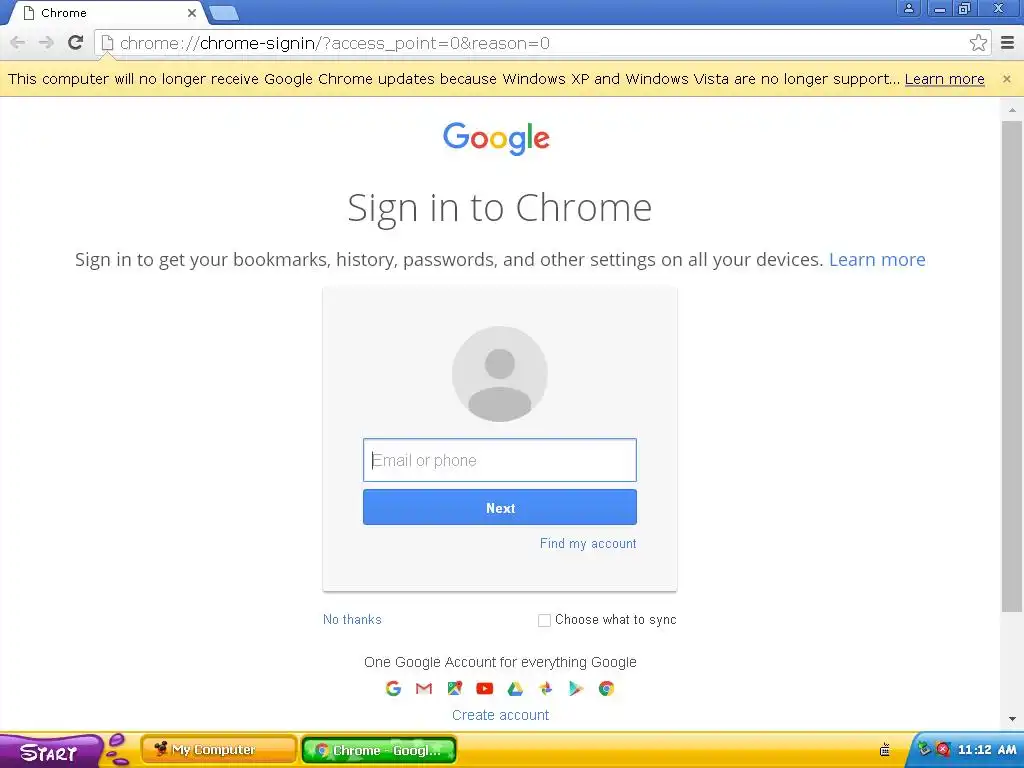This screenshot has height=768, width=1024.
Task: Open Learn more link about sign in
Action: pos(877,259)
